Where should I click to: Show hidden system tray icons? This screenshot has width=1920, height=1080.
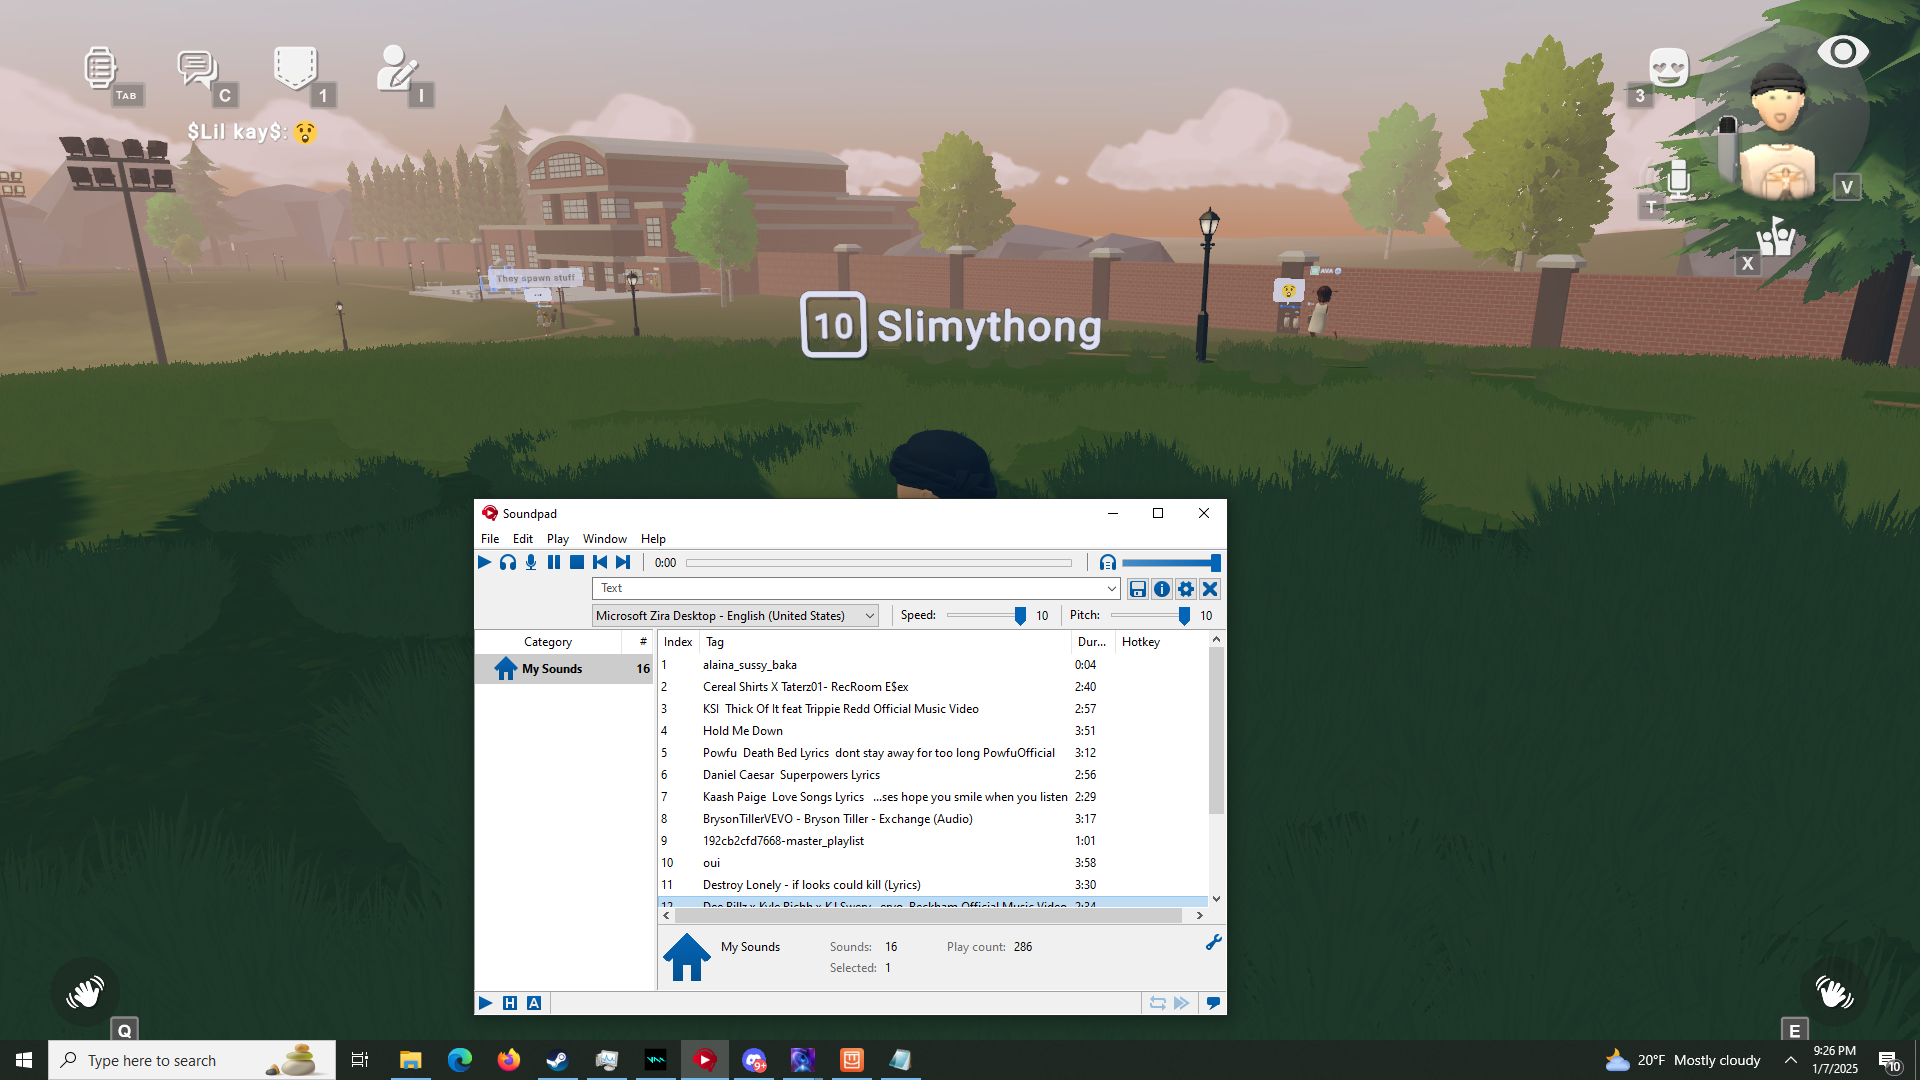coord(1790,1060)
